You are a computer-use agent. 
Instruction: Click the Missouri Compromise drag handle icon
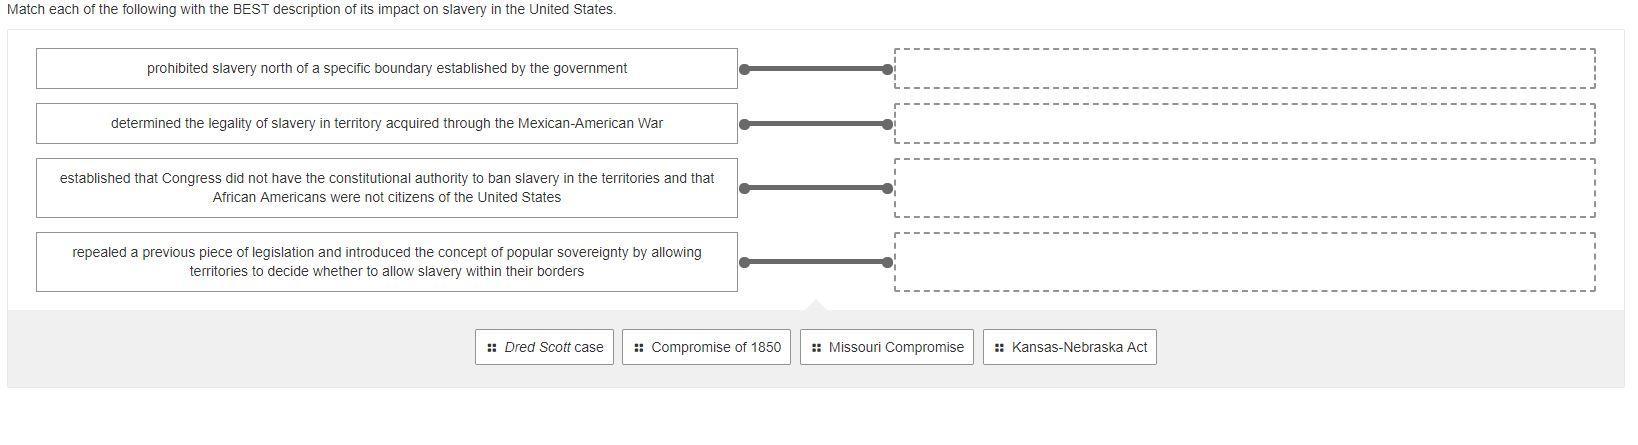point(816,348)
